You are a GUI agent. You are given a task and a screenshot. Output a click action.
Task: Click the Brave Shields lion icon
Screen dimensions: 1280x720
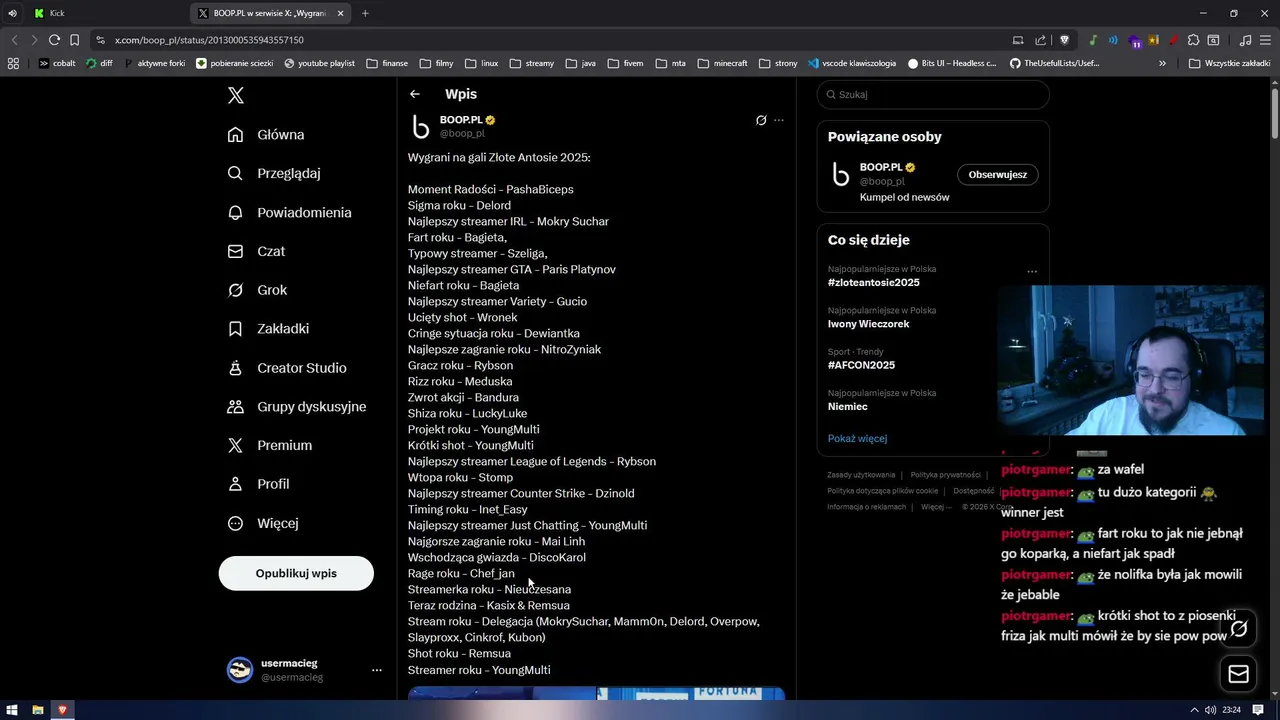point(1064,40)
